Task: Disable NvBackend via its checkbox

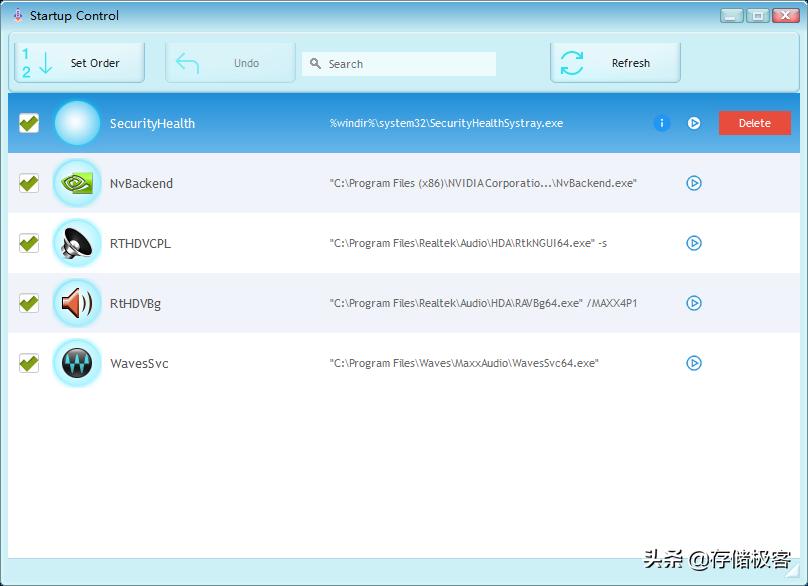Action: (29, 183)
